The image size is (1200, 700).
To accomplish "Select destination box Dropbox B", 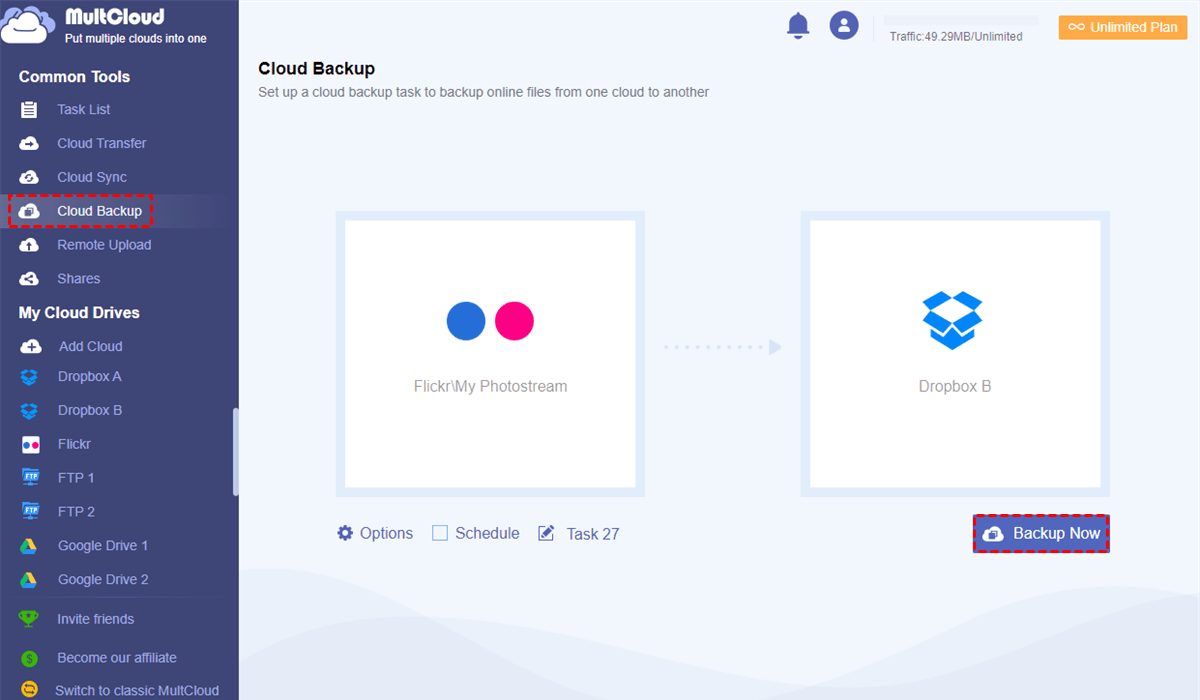I will click(955, 354).
